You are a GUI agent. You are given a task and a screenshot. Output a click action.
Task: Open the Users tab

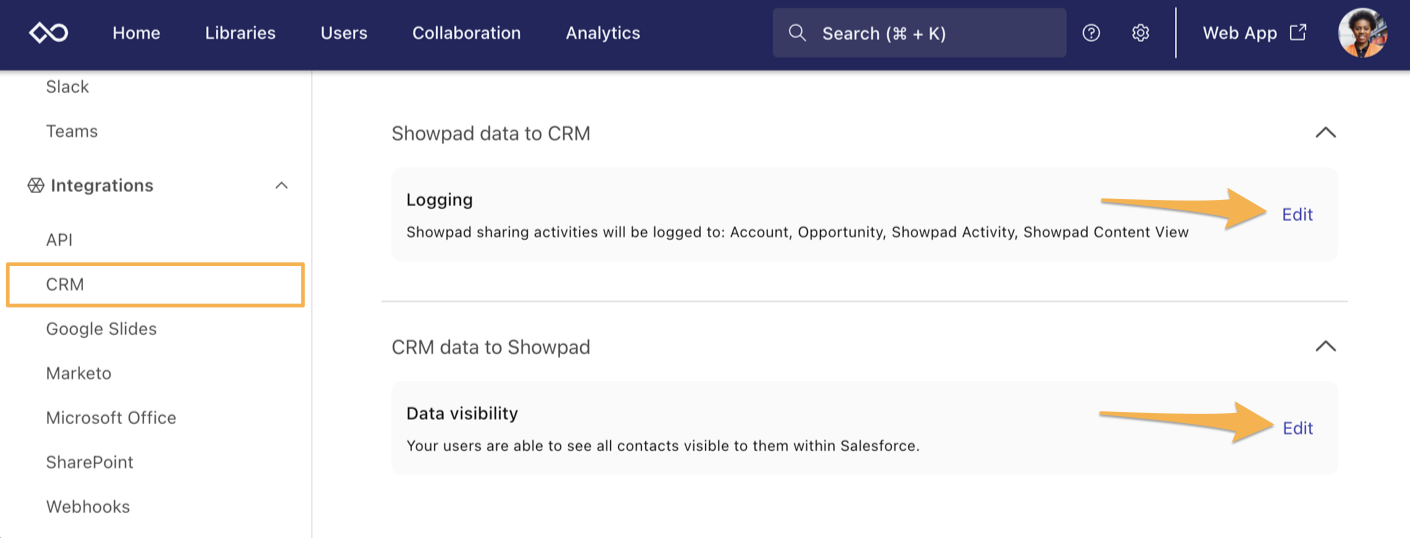click(344, 33)
